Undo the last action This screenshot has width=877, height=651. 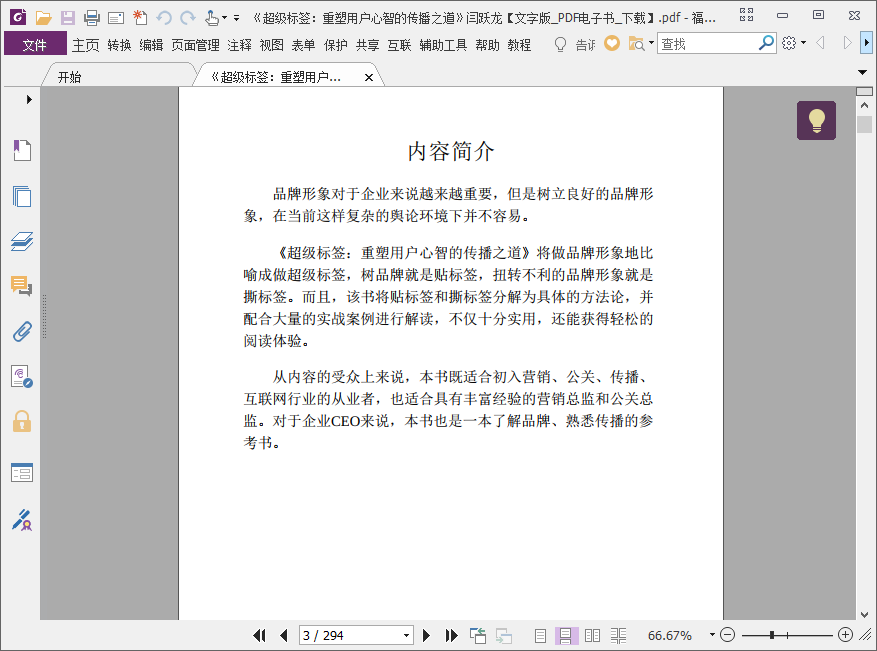[x=164, y=18]
